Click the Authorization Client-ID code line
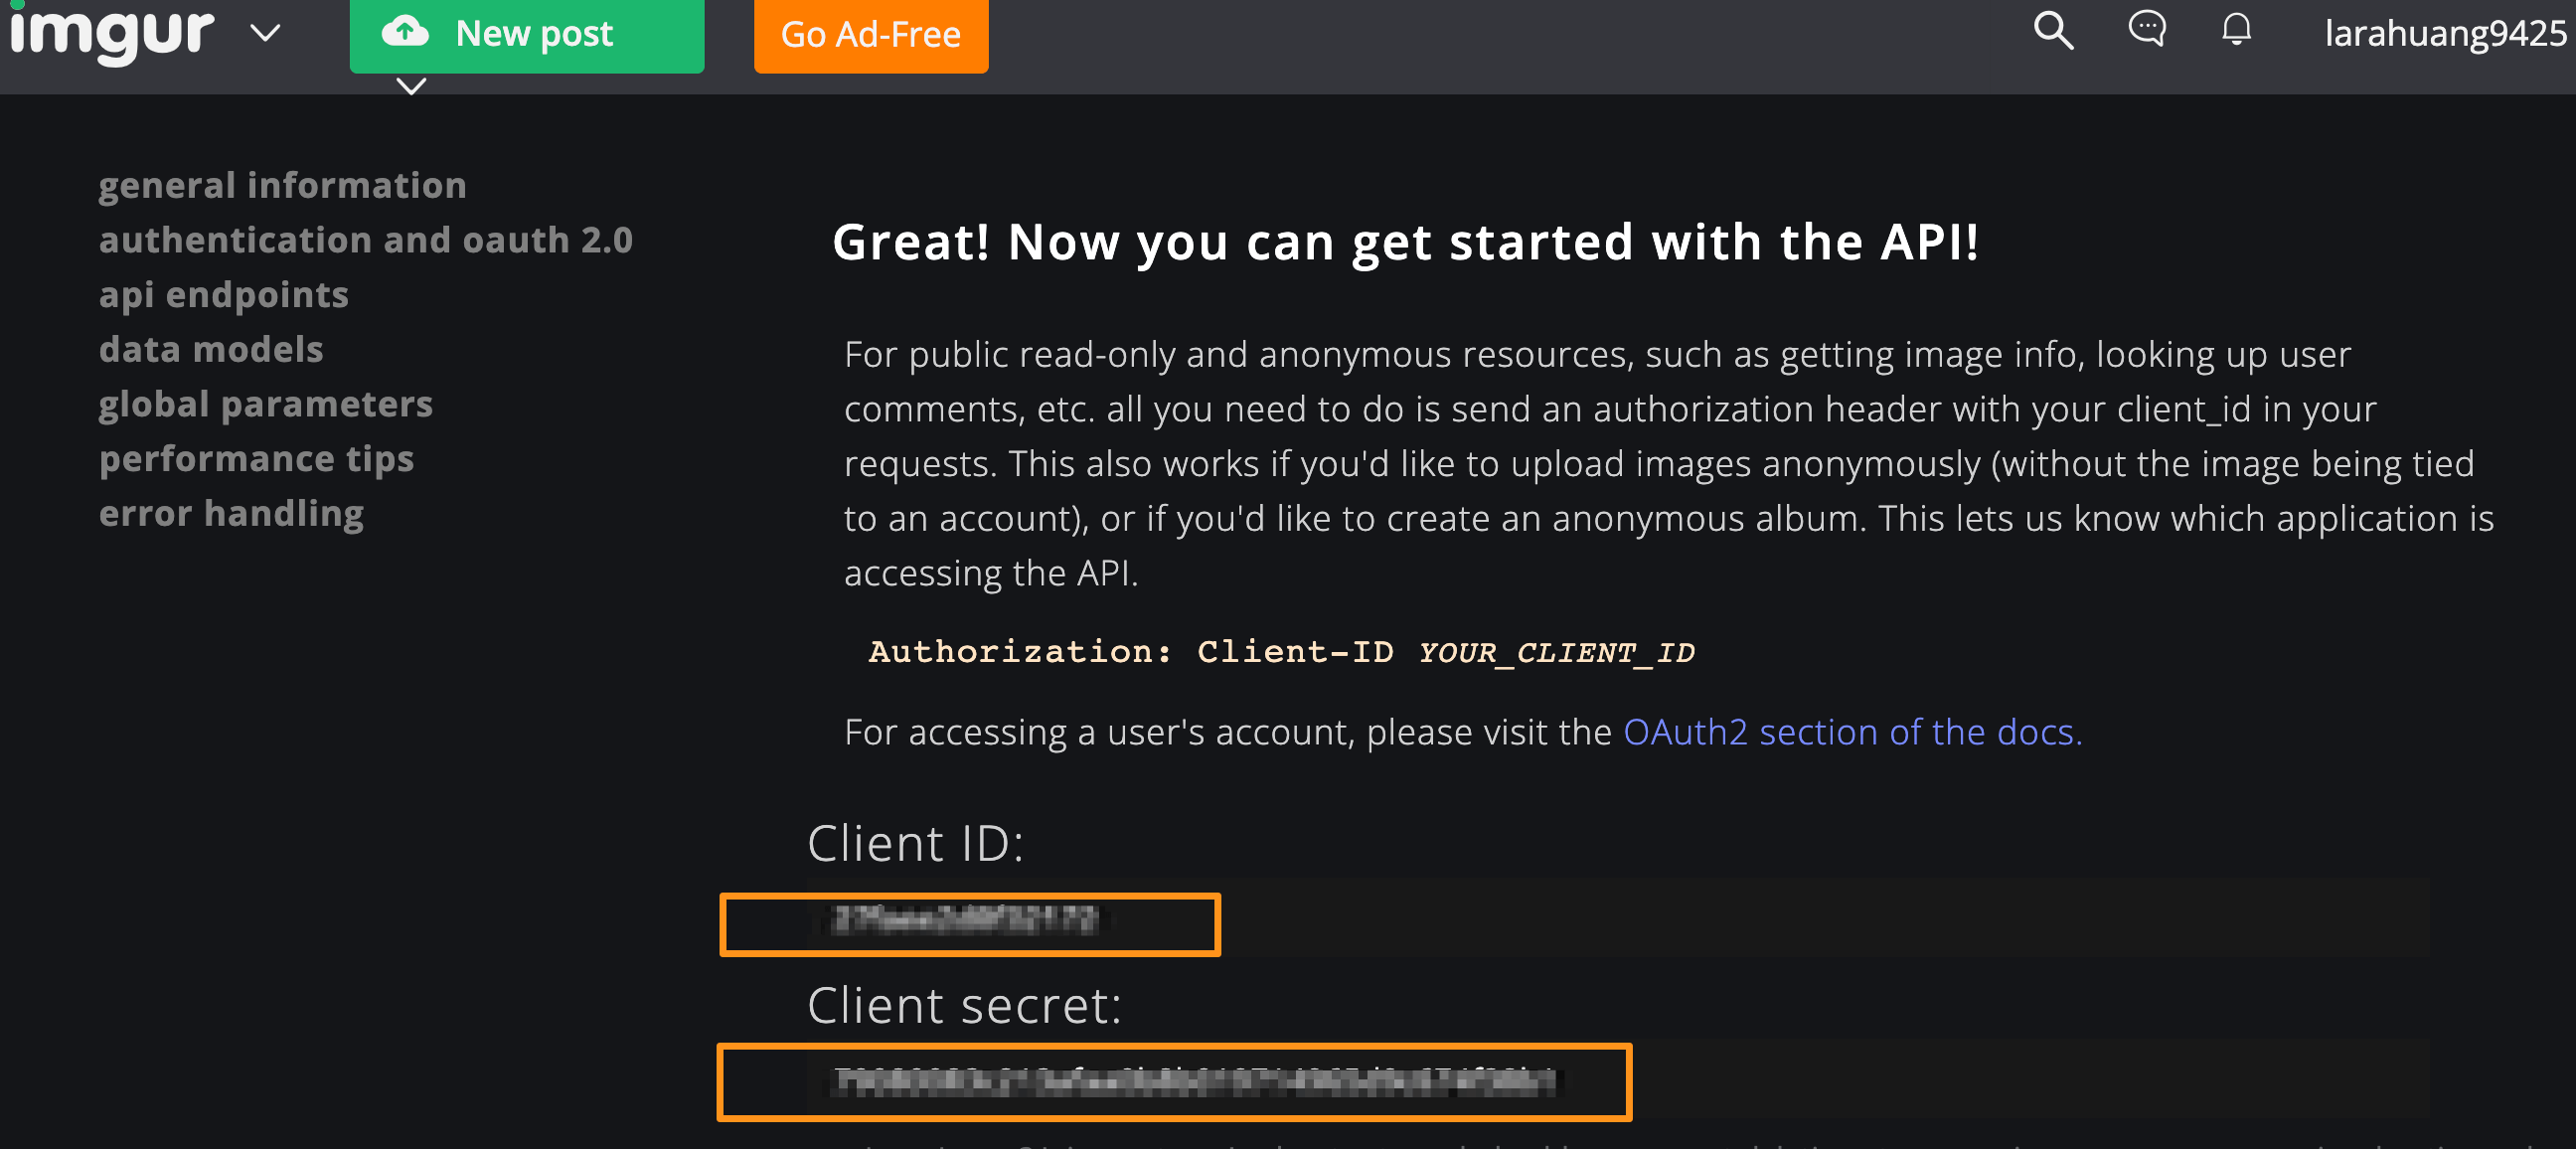 coord(1280,652)
